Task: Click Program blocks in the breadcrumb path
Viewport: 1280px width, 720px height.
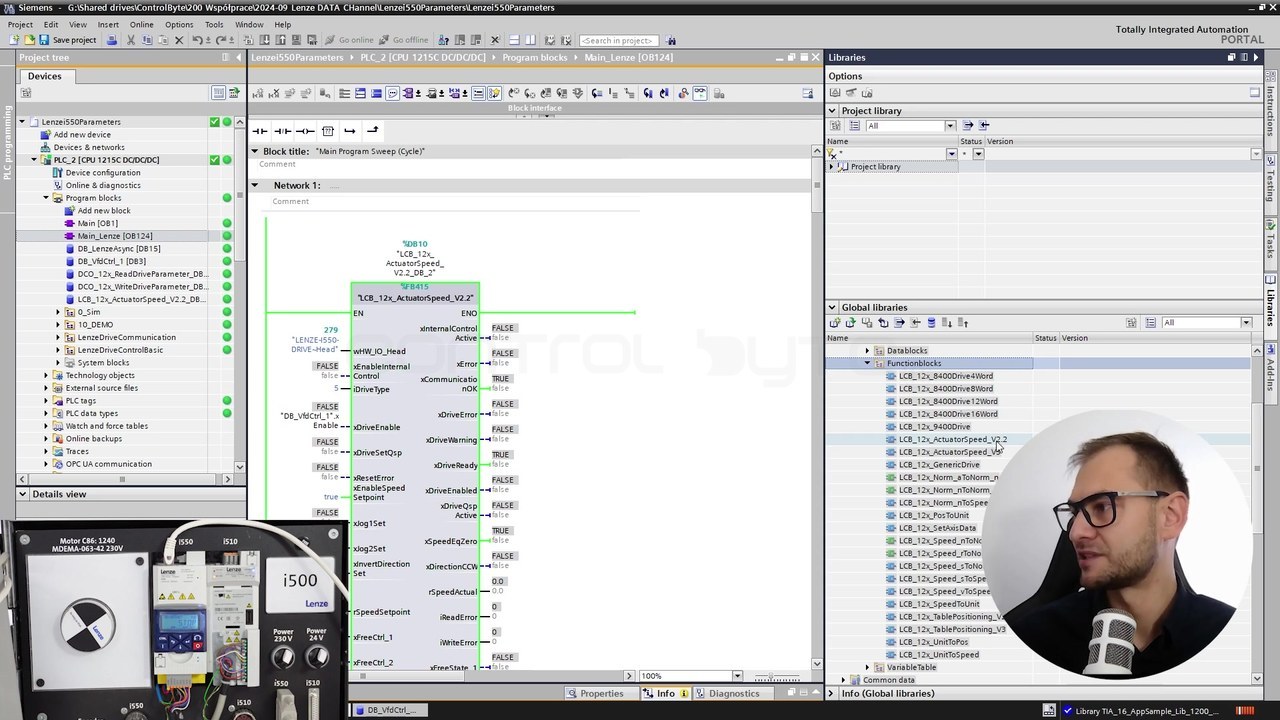Action: coord(535,57)
